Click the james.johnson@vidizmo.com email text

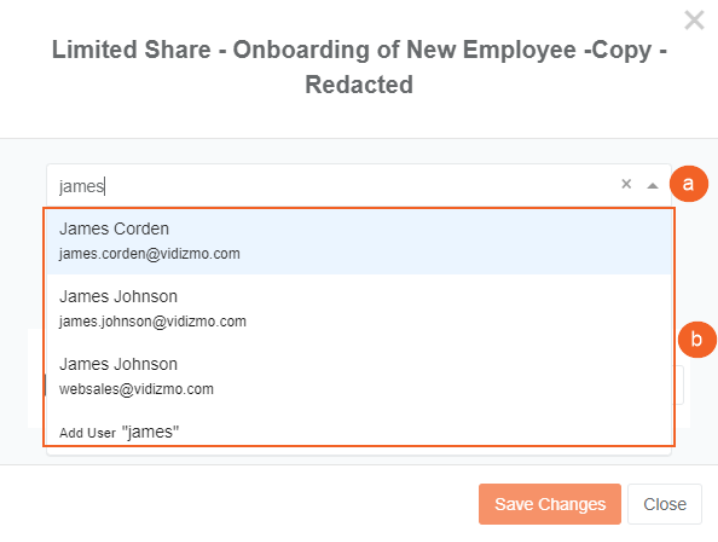pyautogui.click(x=152, y=321)
